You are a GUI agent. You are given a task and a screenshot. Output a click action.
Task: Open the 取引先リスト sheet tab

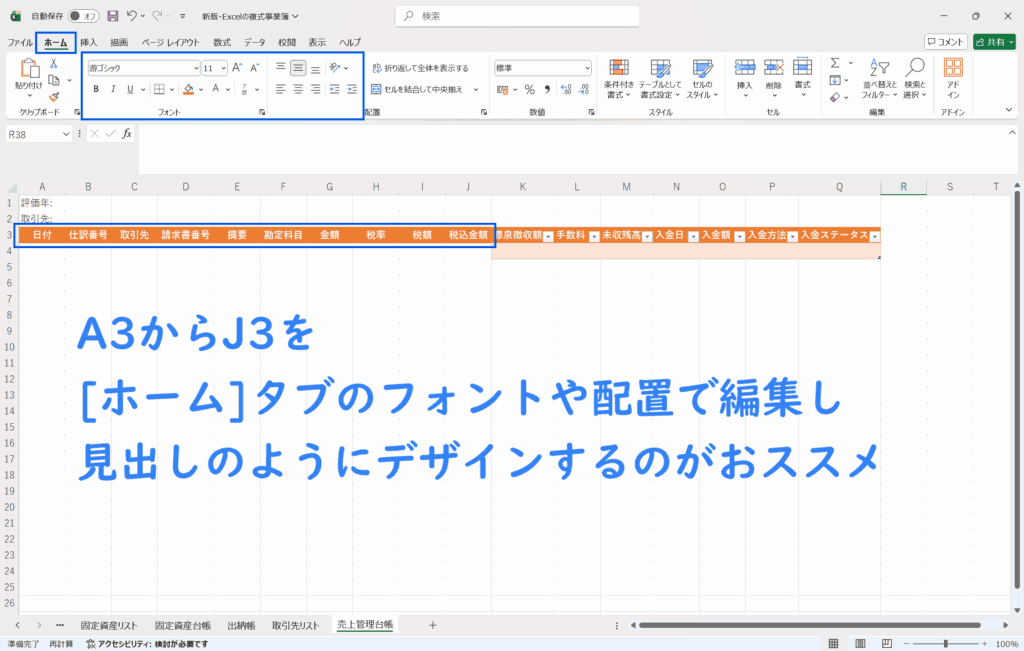point(296,625)
